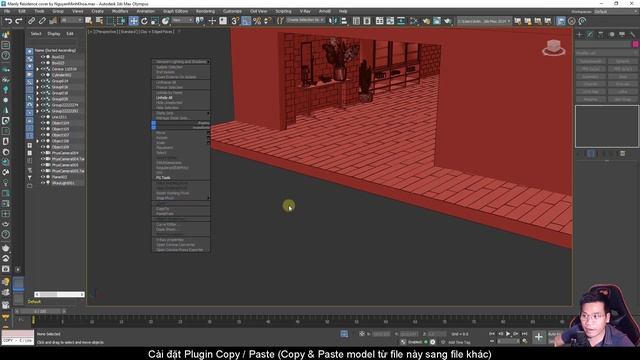Switch to the Utilities command panel tab
The image size is (640, 360).
pyautogui.click(x=632, y=35)
